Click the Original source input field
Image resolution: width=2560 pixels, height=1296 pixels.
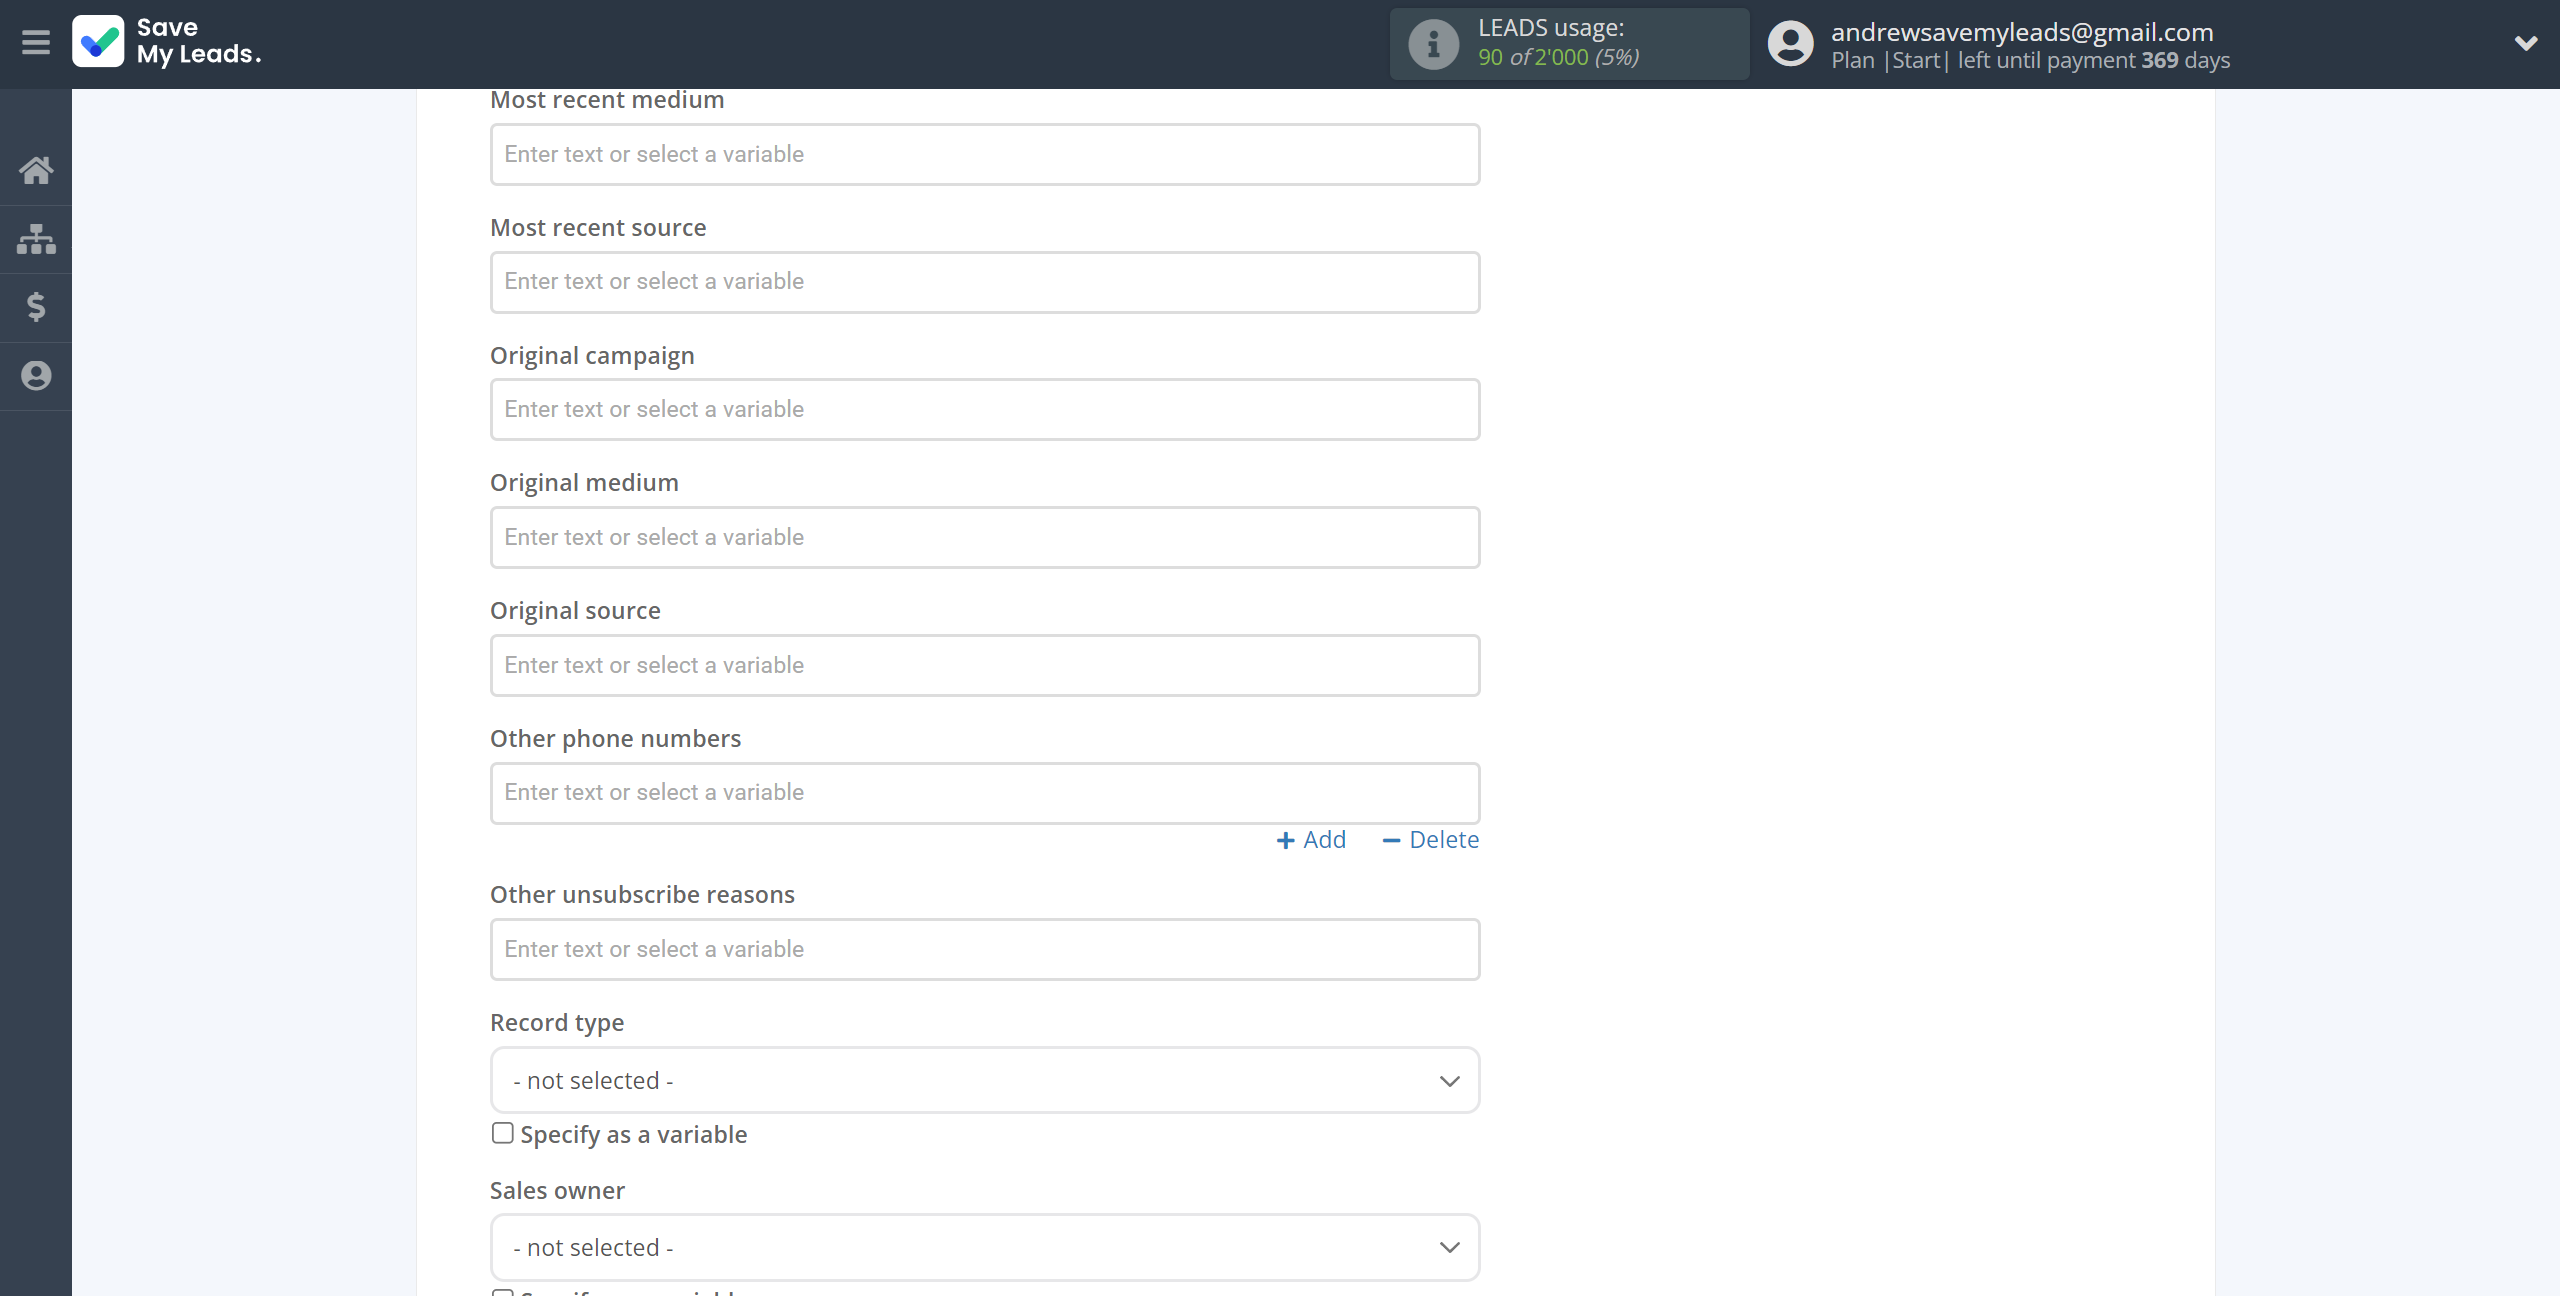985,663
